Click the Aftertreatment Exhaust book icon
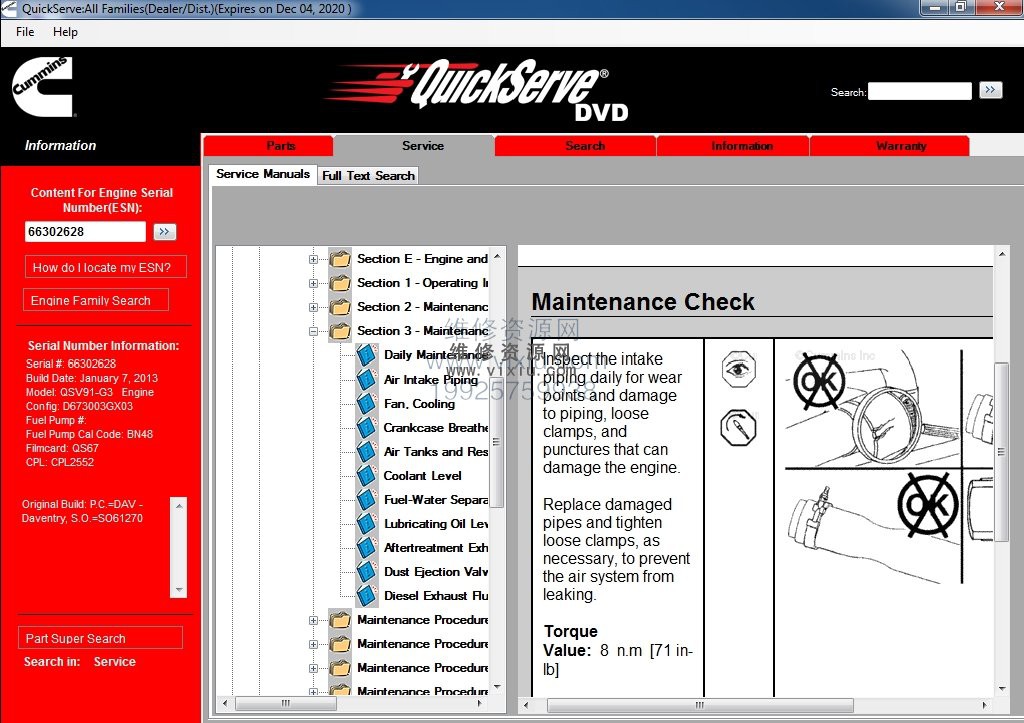 pos(366,548)
